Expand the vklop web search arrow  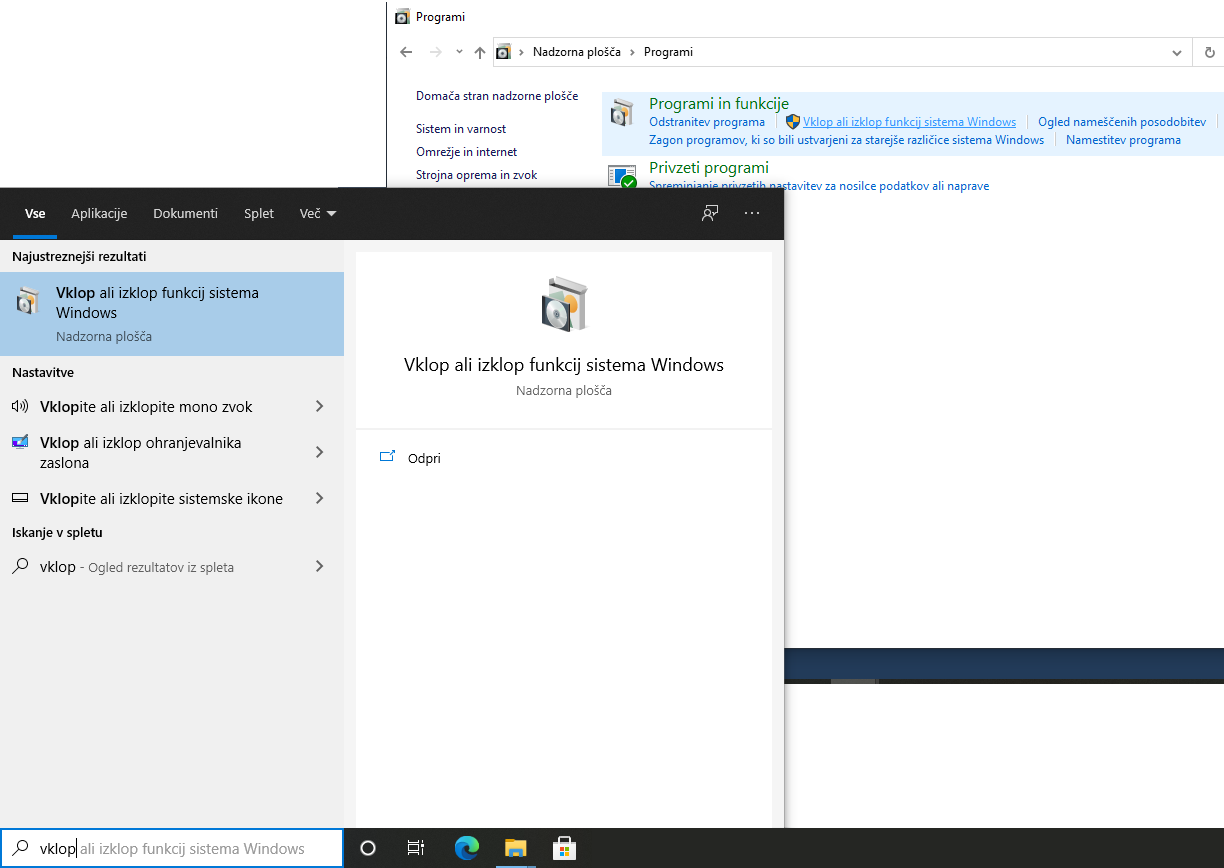coord(319,566)
